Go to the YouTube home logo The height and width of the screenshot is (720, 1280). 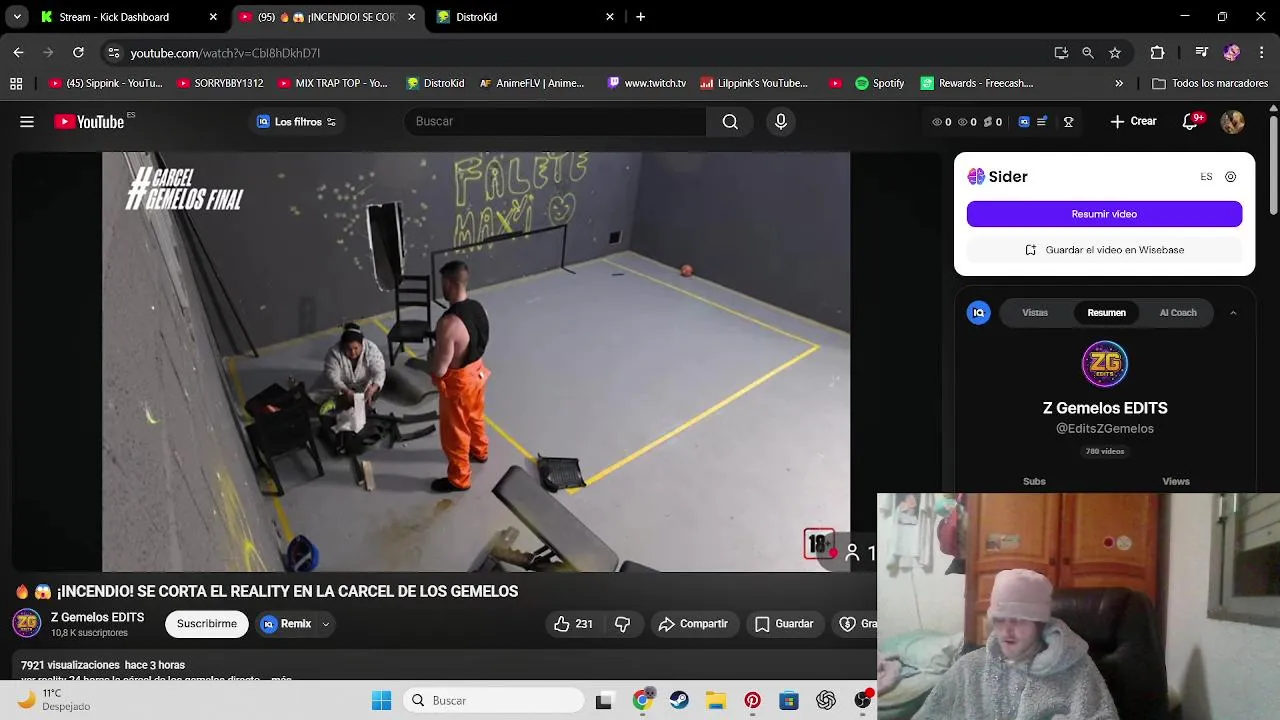pos(89,122)
